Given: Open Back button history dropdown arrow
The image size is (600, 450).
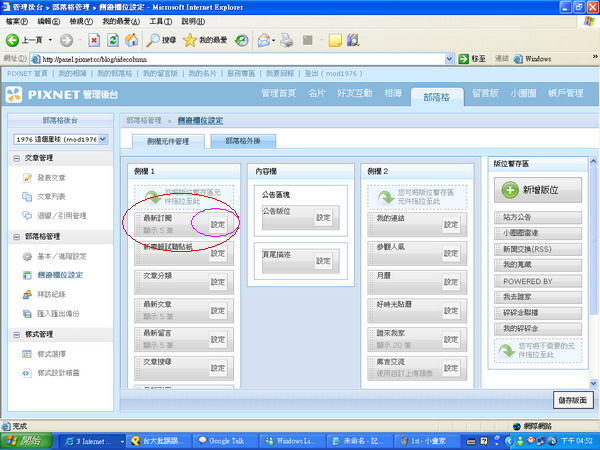Looking at the screenshot, I should pos(50,40).
